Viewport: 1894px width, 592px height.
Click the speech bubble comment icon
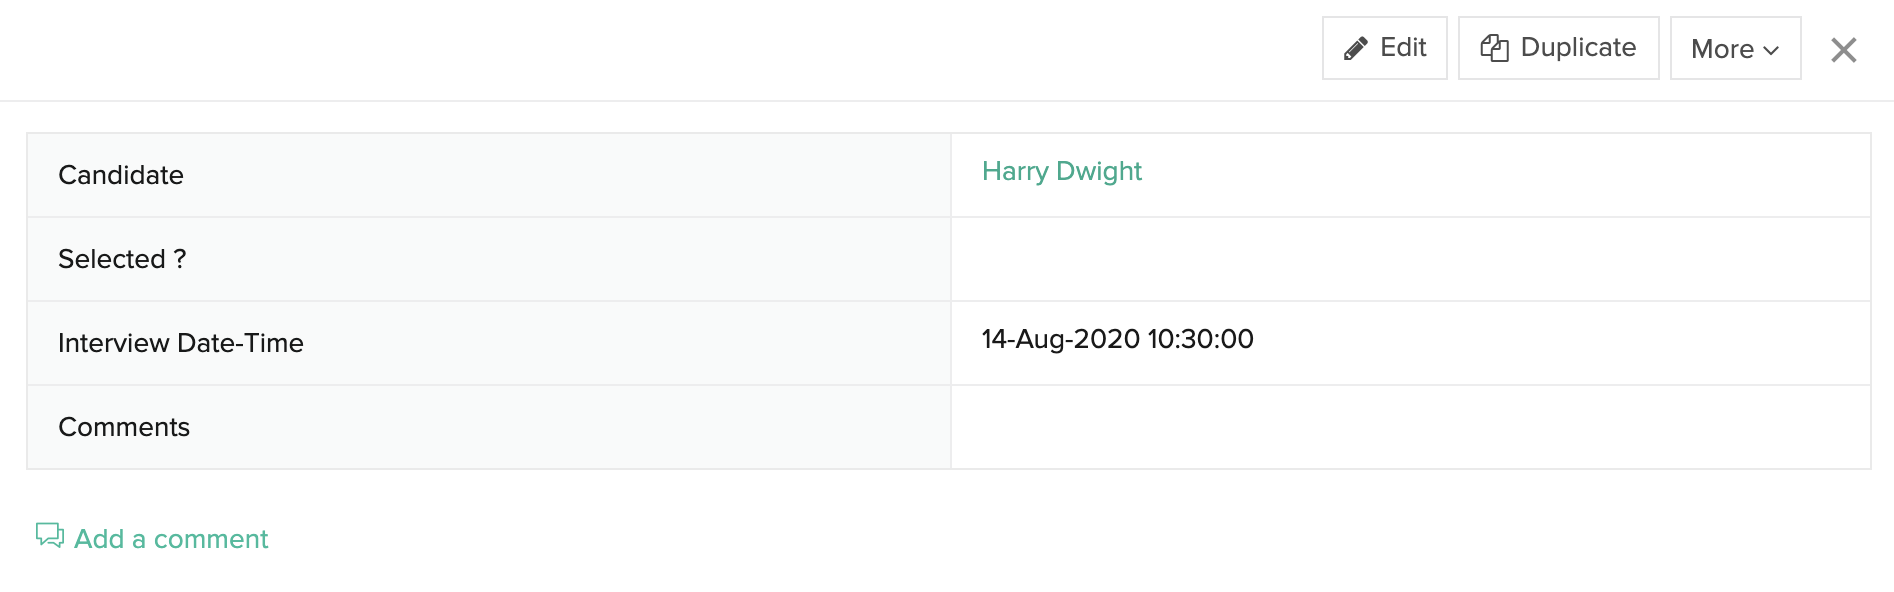coord(50,536)
